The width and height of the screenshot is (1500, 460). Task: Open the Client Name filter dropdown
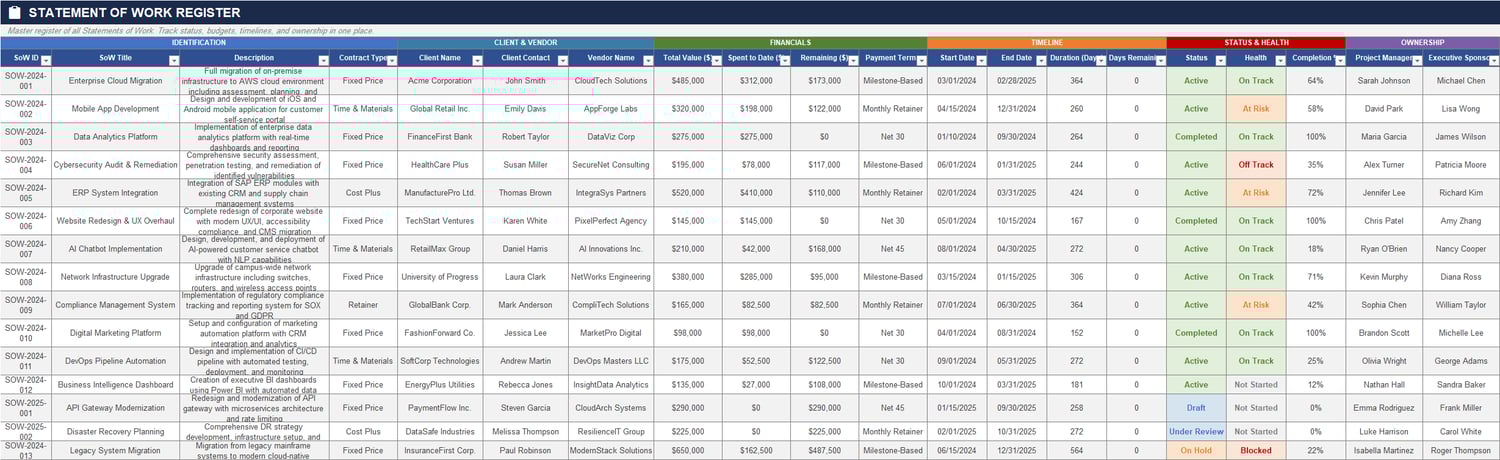point(476,59)
